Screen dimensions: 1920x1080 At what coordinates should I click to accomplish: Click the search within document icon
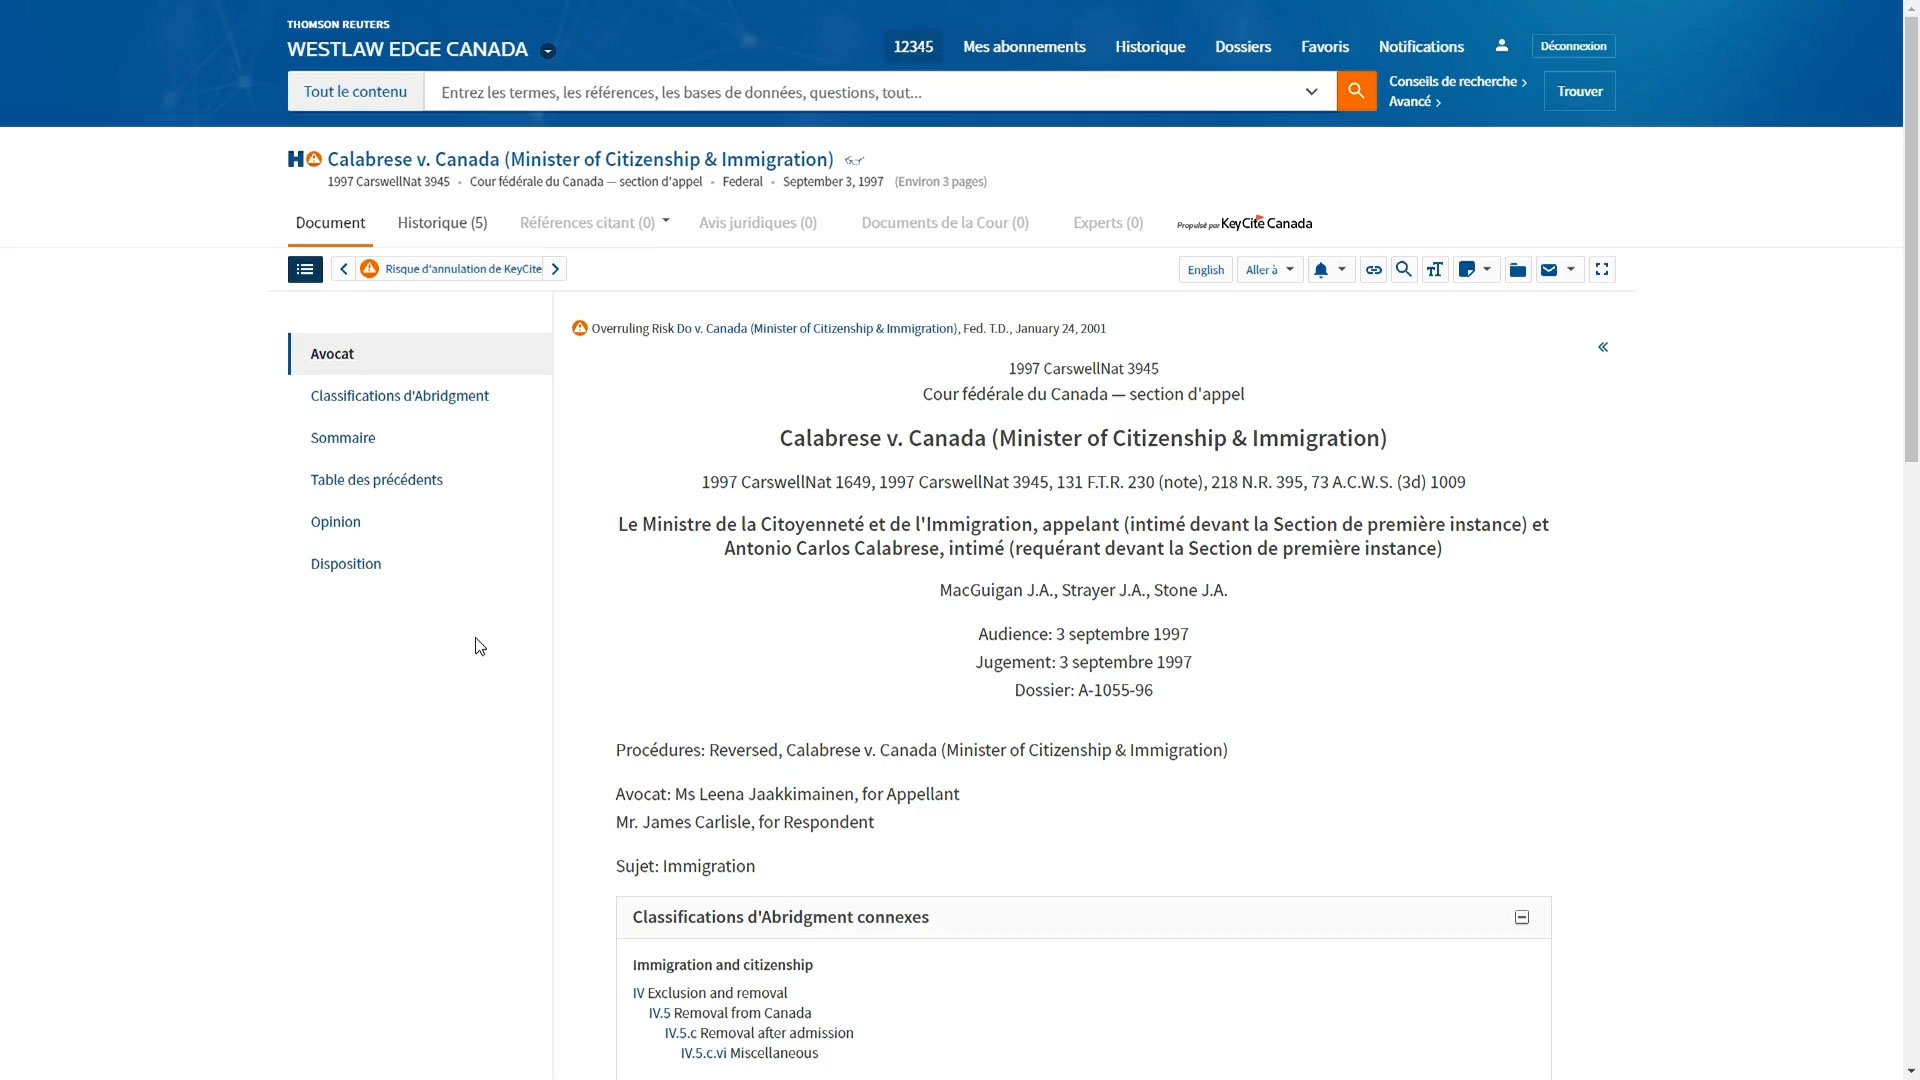click(x=1404, y=269)
